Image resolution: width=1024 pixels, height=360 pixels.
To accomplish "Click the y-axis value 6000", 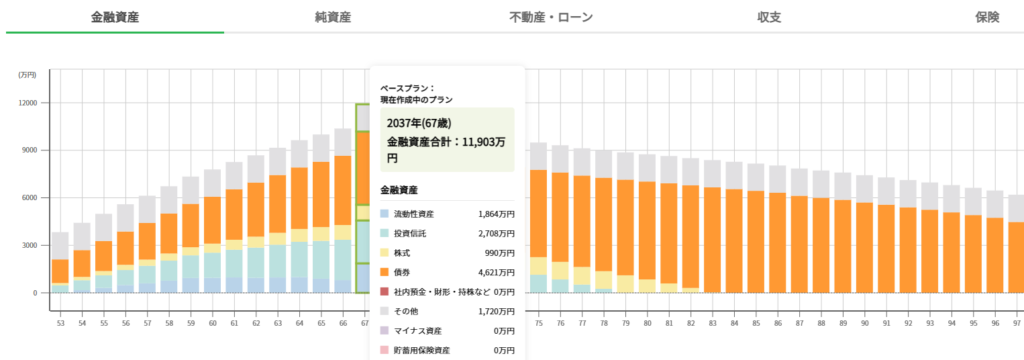I will point(29,198).
